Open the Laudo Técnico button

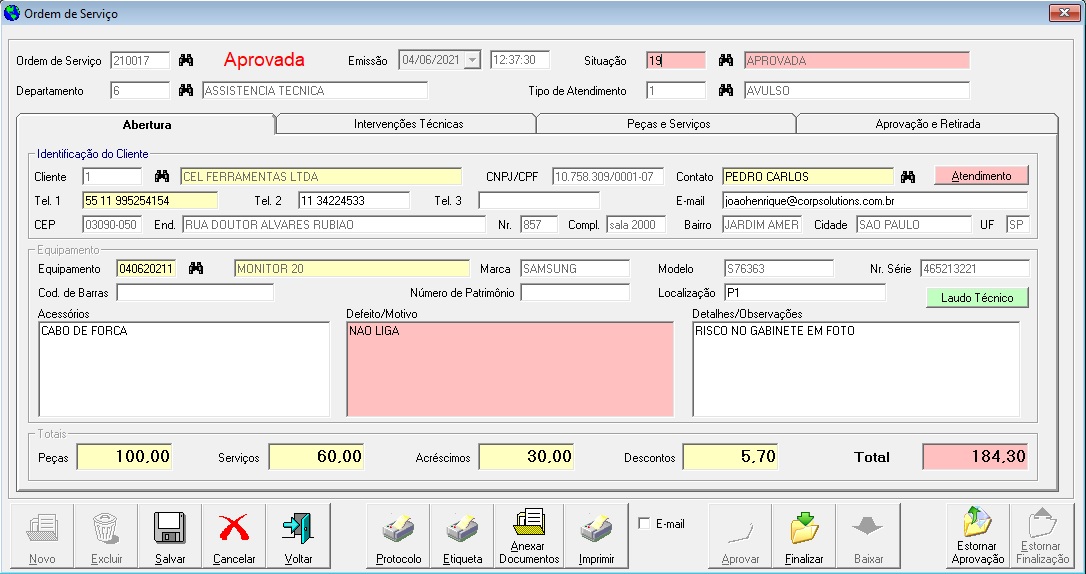click(976, 297)
